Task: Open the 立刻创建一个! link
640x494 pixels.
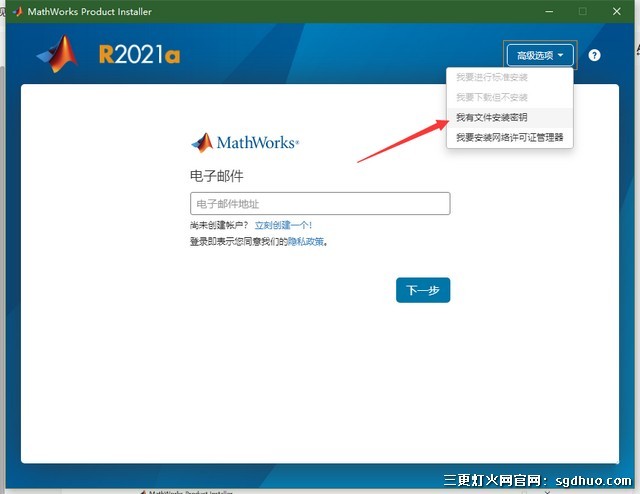Action: tap(283, 225)
